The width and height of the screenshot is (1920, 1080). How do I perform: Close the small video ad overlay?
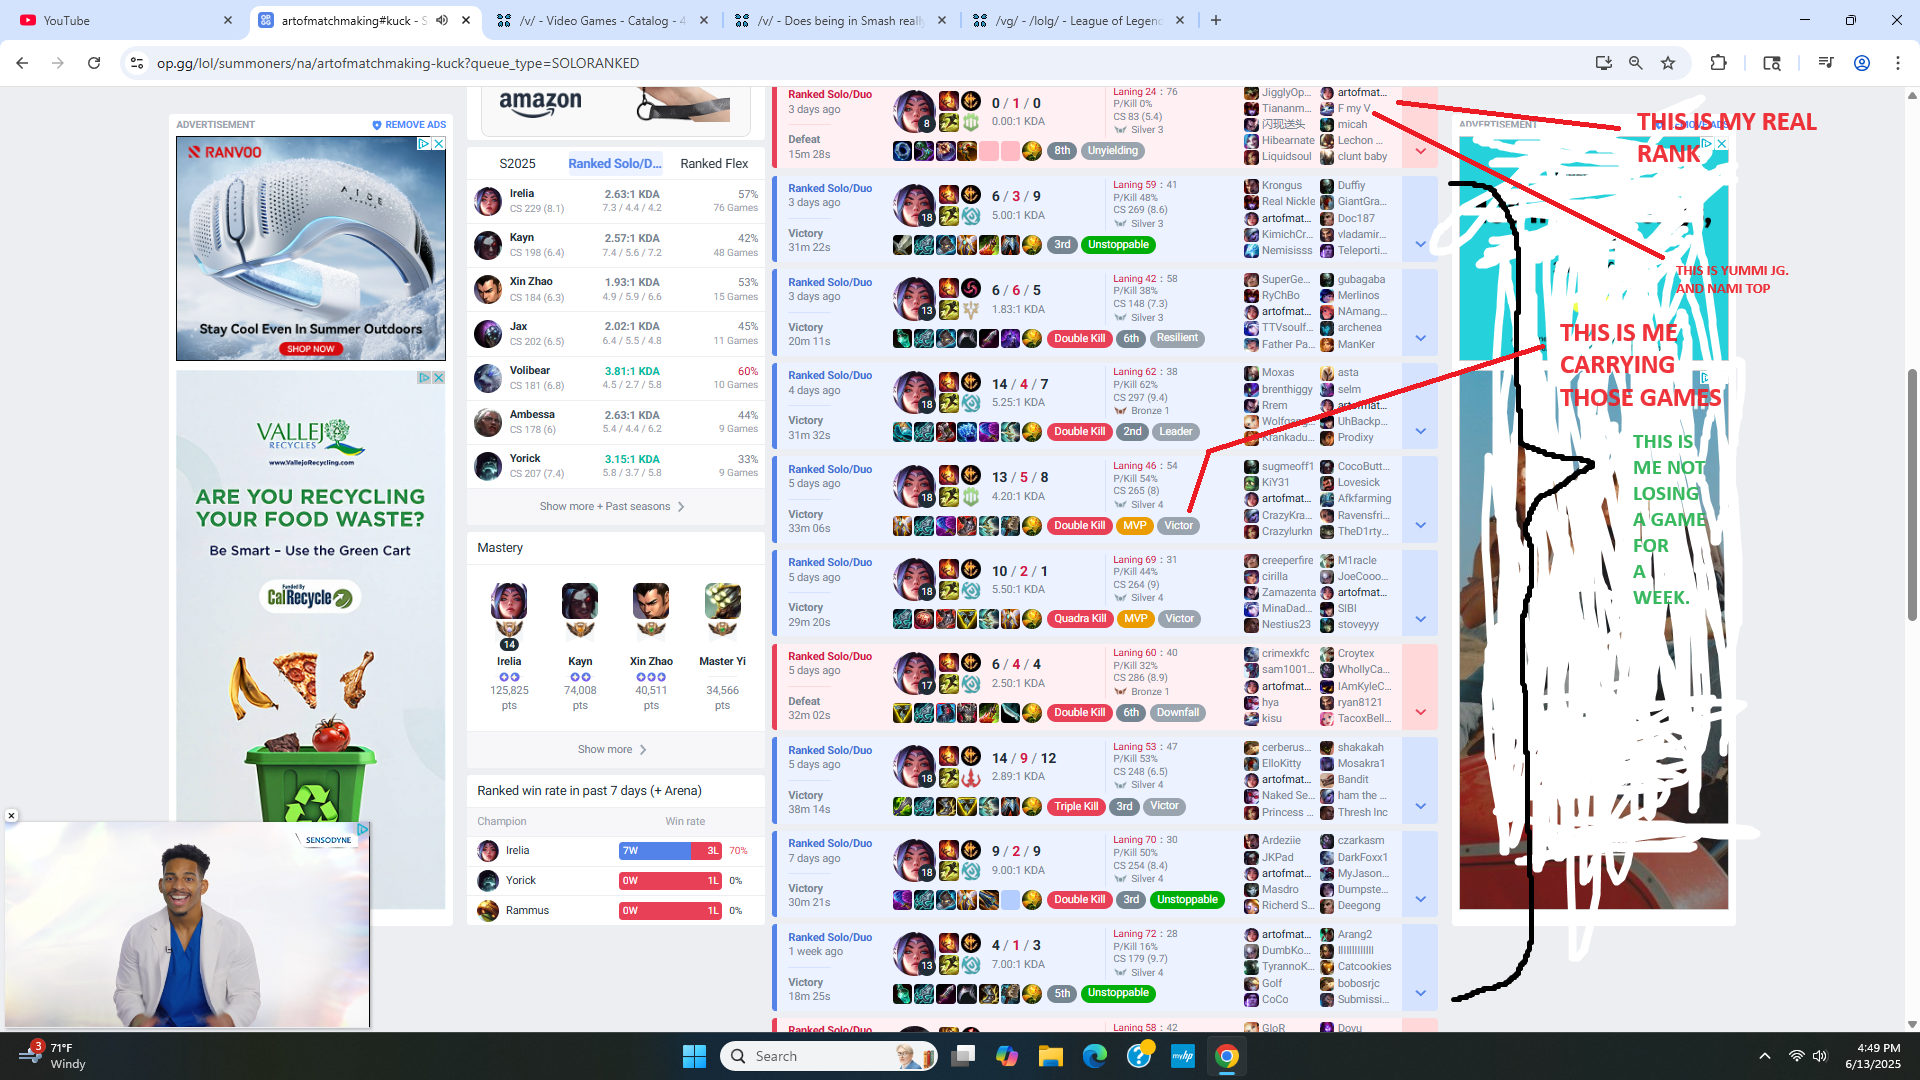[x=11, y=816]
